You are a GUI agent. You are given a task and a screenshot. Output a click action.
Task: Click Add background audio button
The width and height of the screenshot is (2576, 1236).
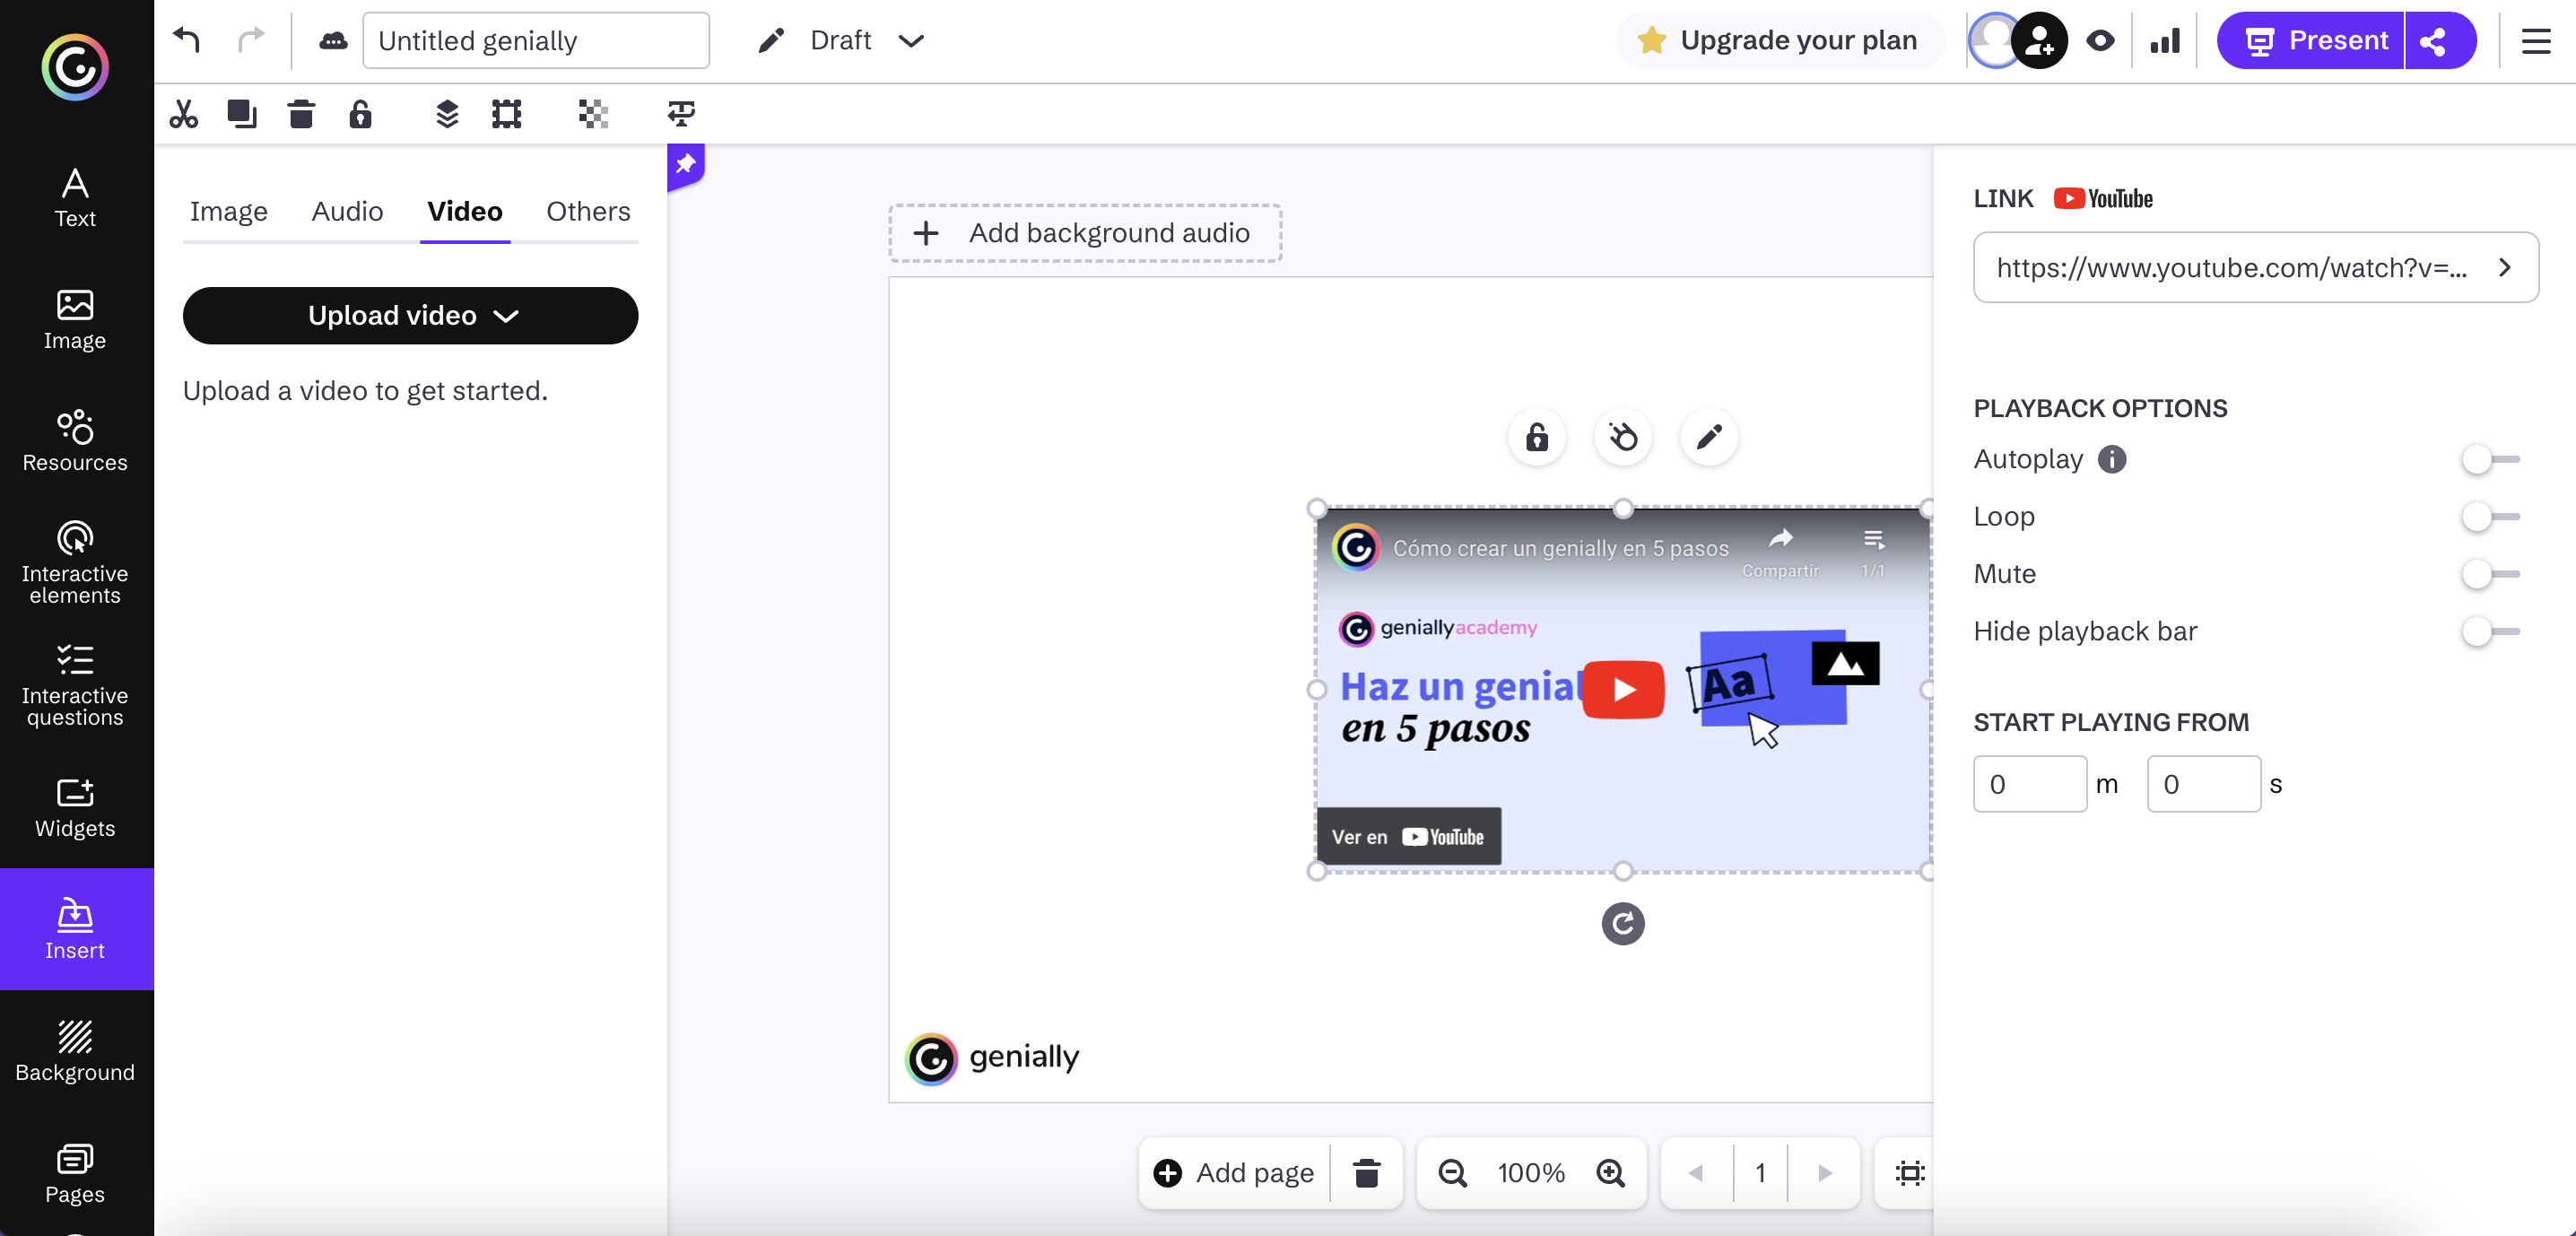[x=1085, y=233]
